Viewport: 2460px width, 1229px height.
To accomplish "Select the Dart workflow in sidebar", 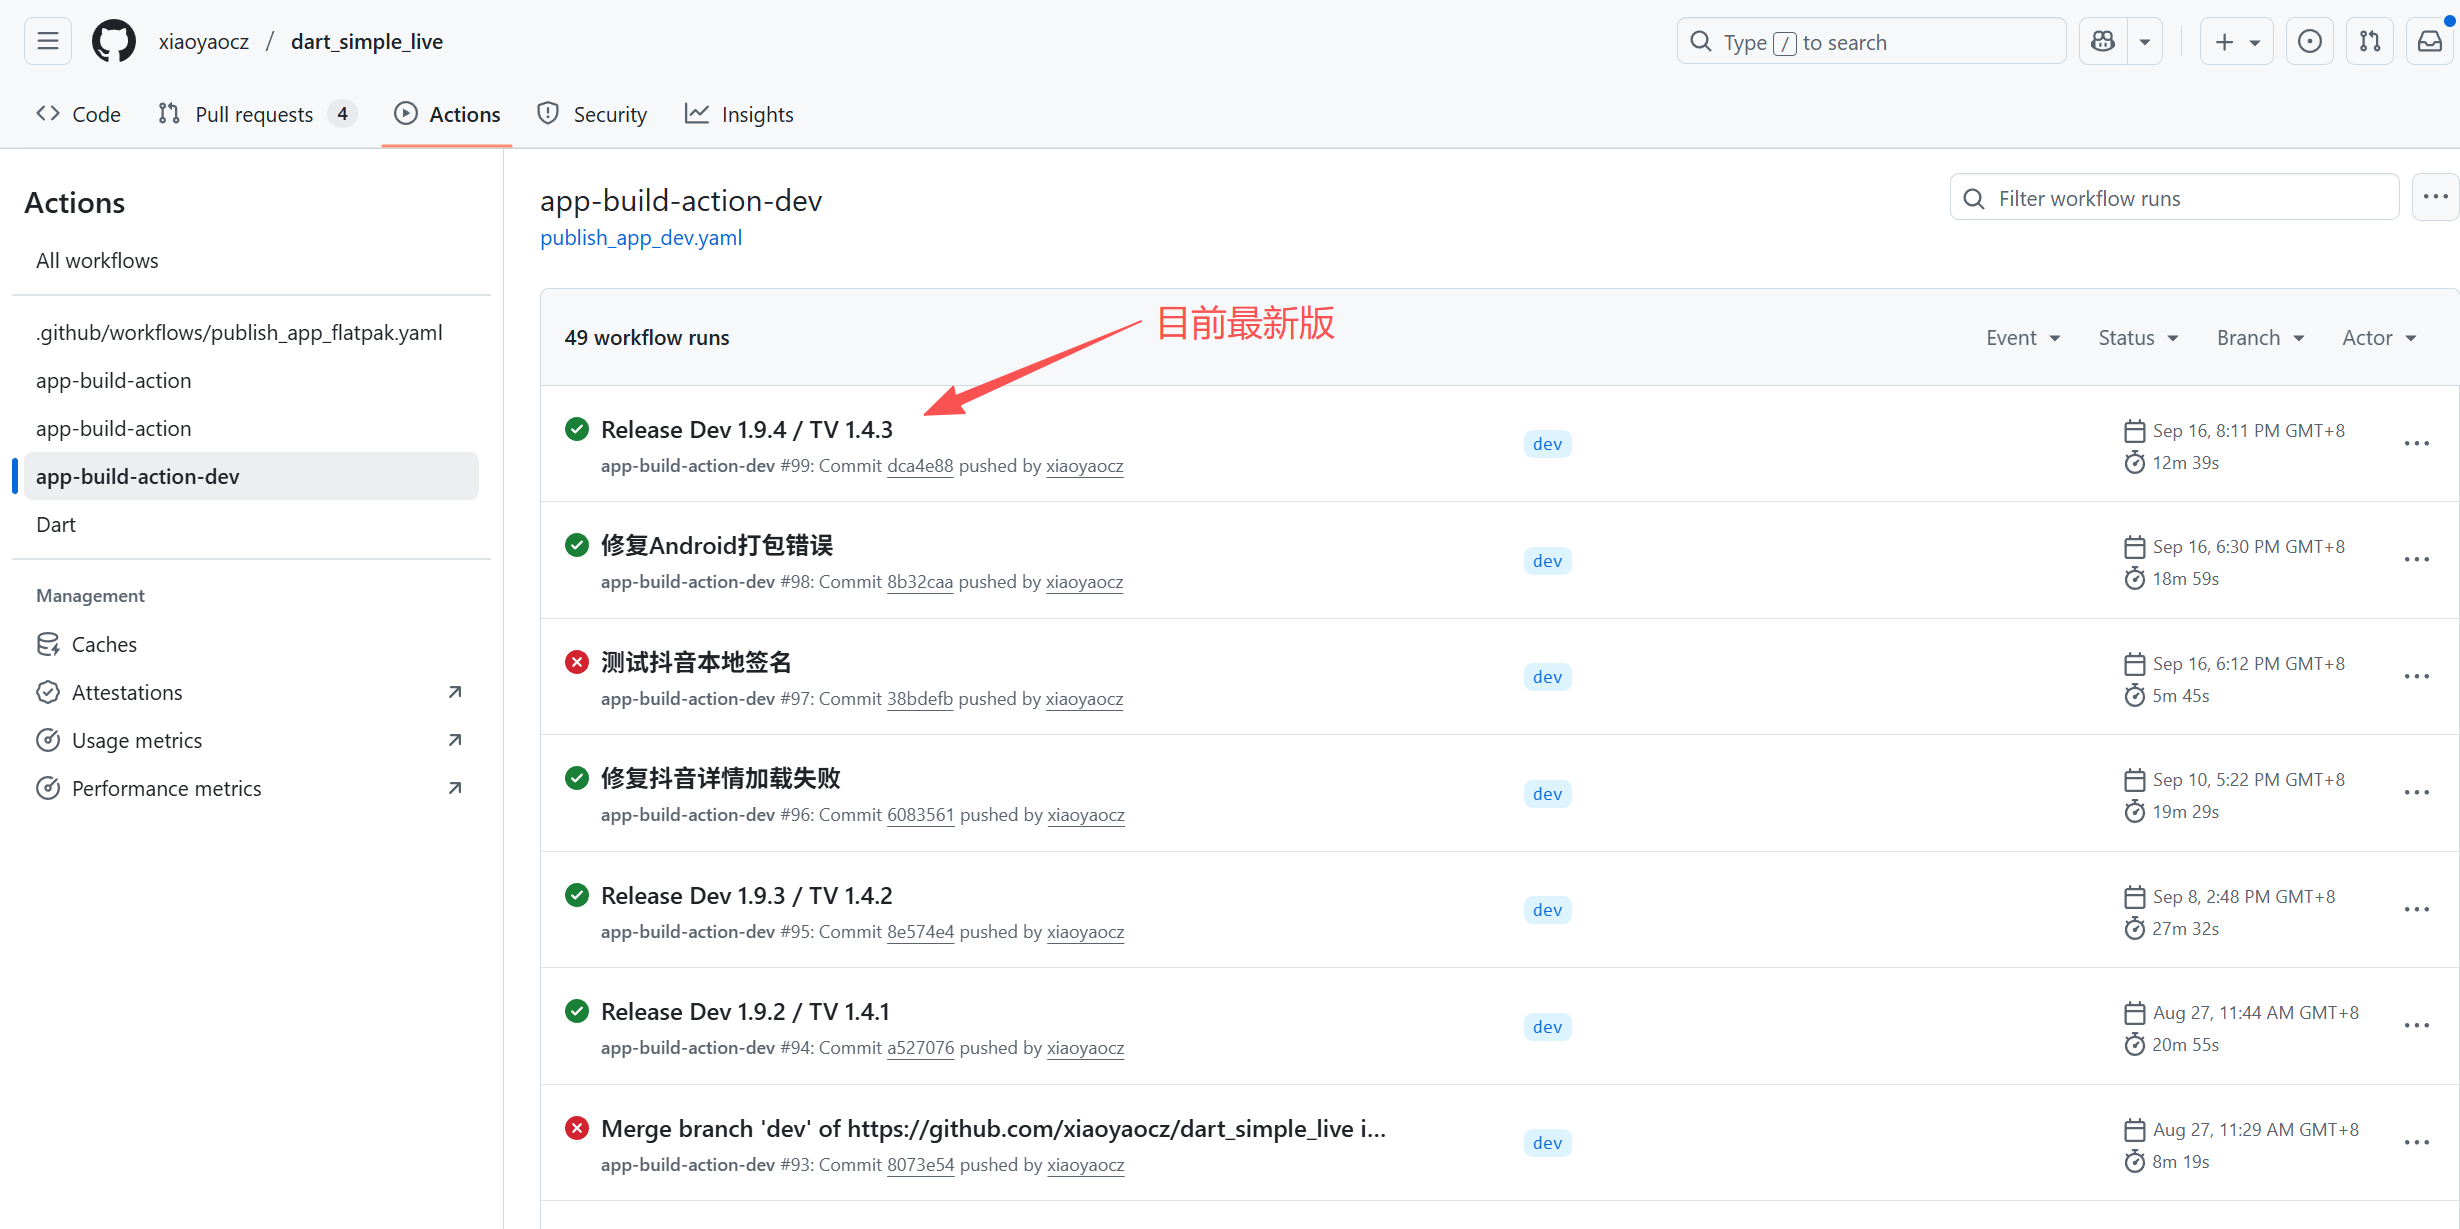I will (56, 525).
